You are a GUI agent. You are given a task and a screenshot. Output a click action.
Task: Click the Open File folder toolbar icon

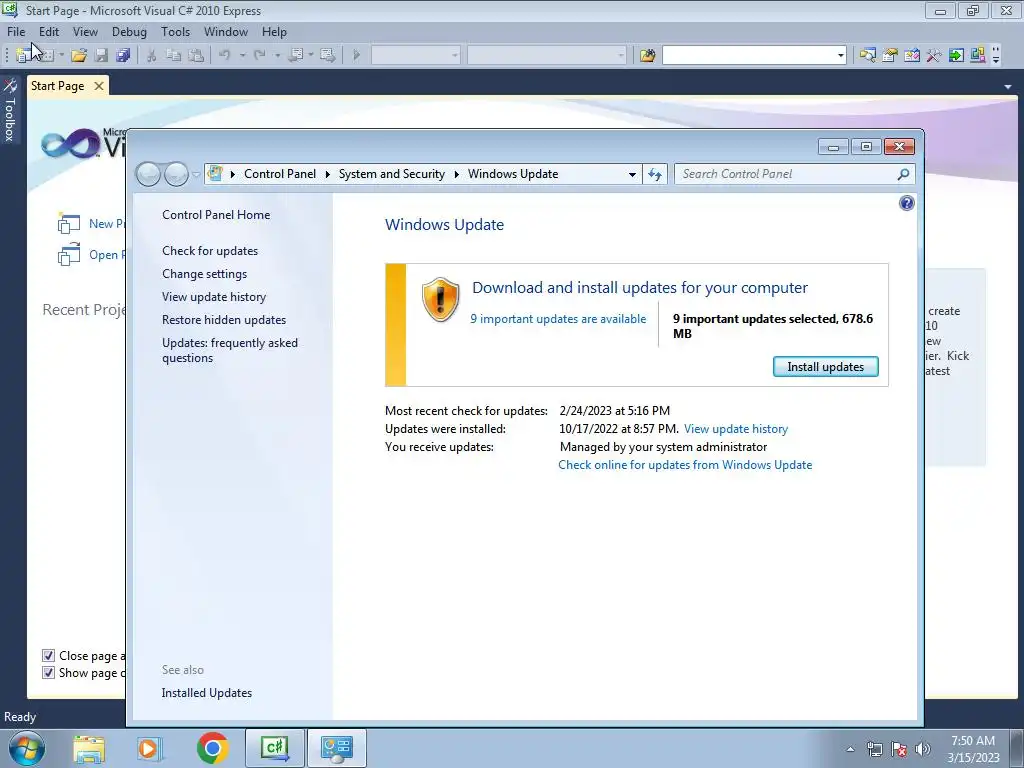pyautogui.click(x=79, y=56)
